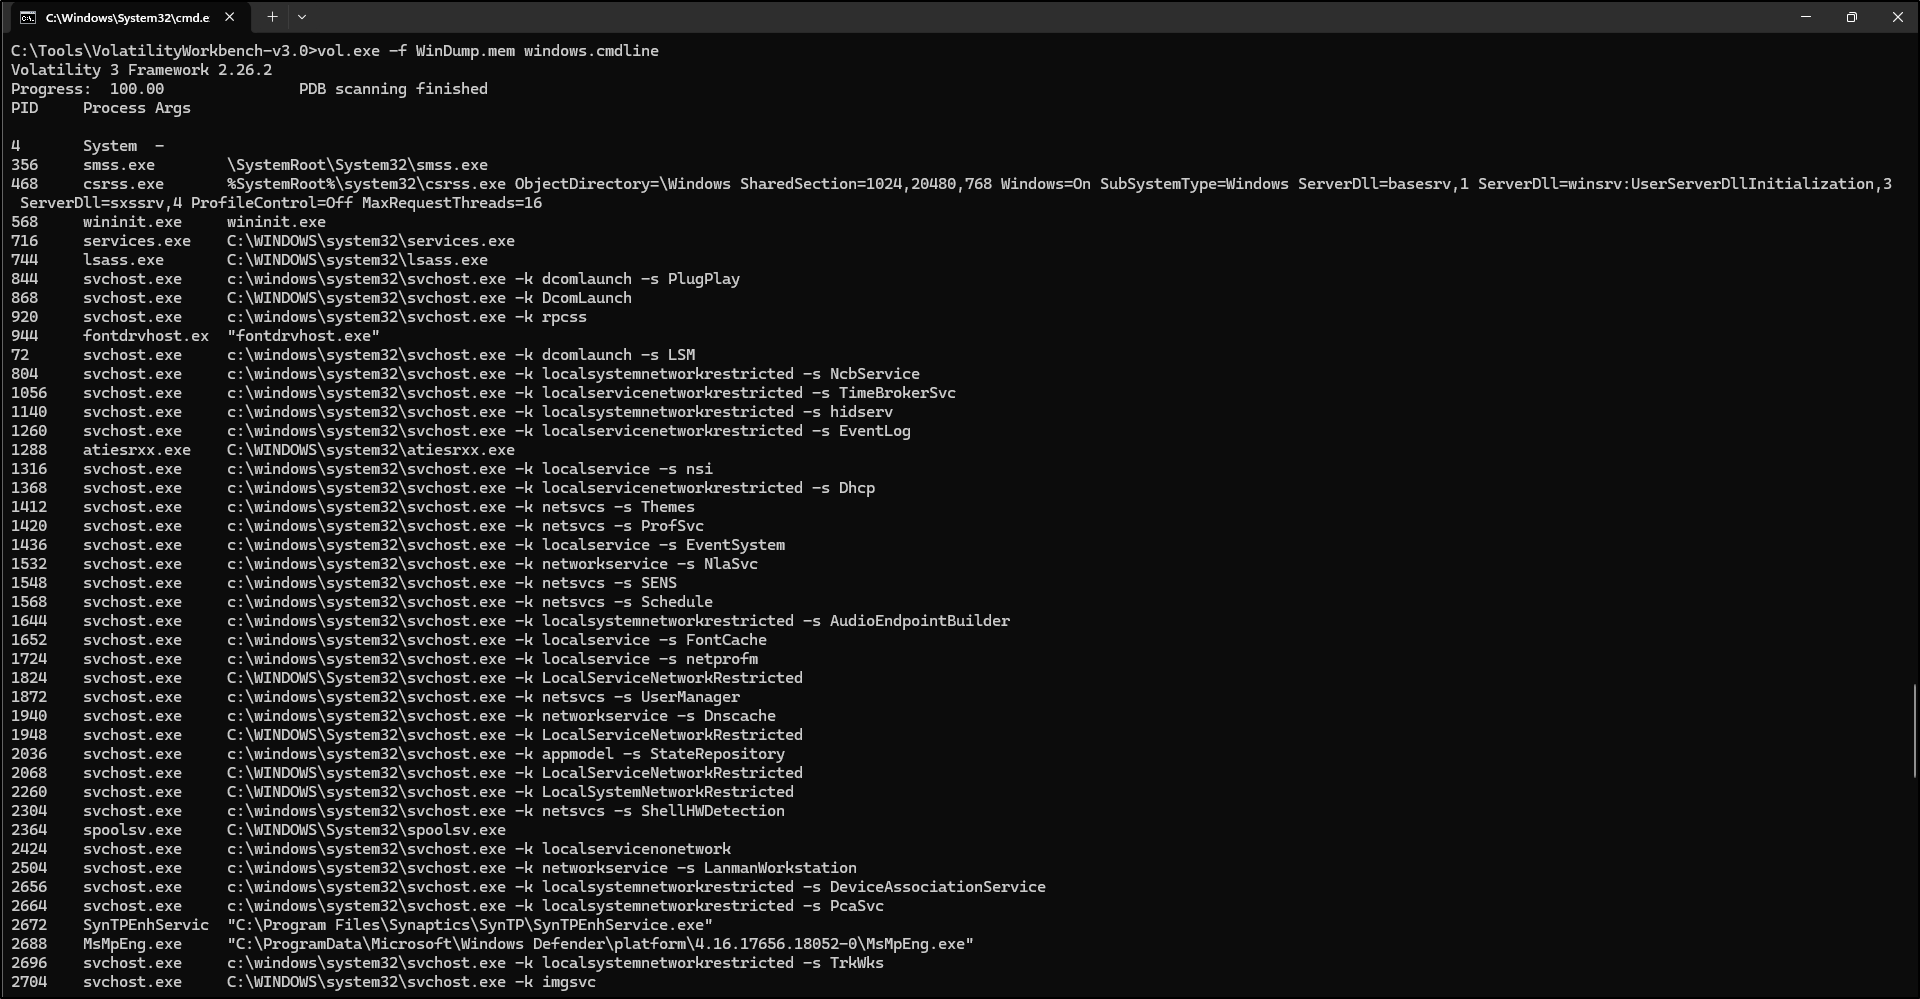Select the C:\Windows\System32\cmd.exe tab
This screenshot has width=1920, height=999.
click(128, 17)
